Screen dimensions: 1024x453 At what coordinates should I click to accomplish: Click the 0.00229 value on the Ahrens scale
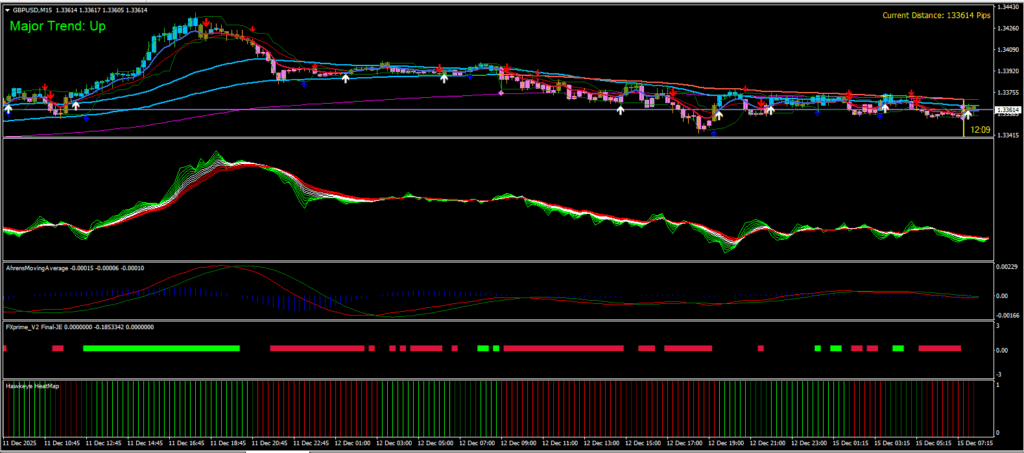pyautogui.click(x=1007, y=267)
